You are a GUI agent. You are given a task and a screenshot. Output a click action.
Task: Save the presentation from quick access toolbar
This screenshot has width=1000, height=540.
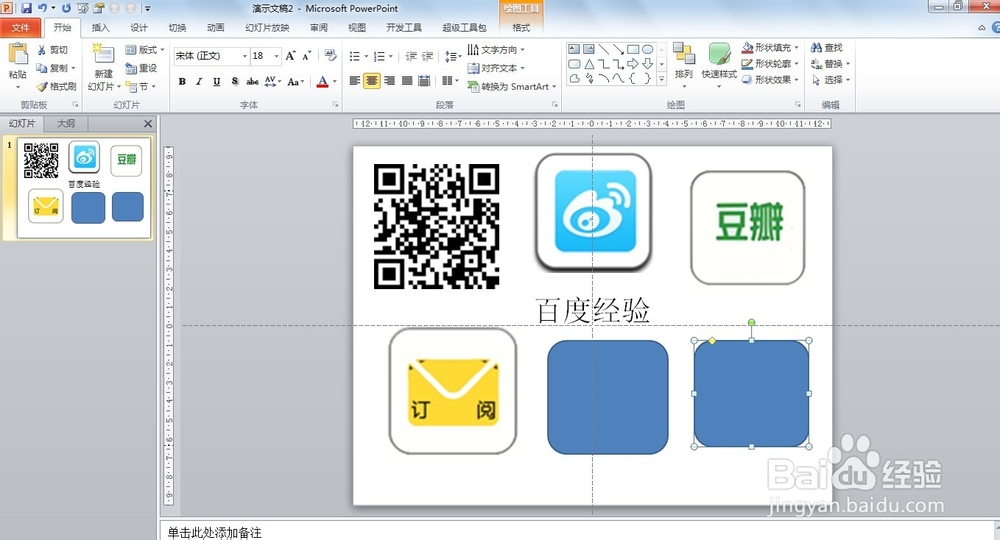point(26,8)
